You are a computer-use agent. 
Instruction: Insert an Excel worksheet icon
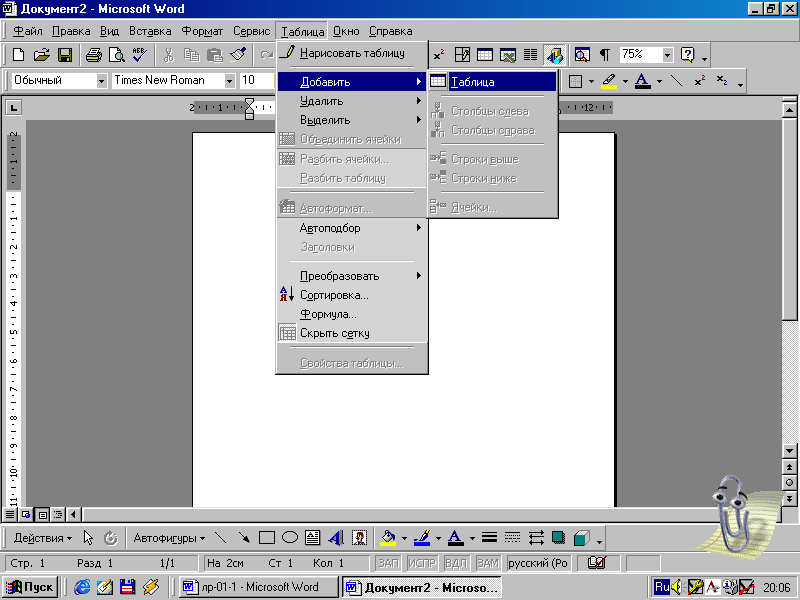pos(508,55)
